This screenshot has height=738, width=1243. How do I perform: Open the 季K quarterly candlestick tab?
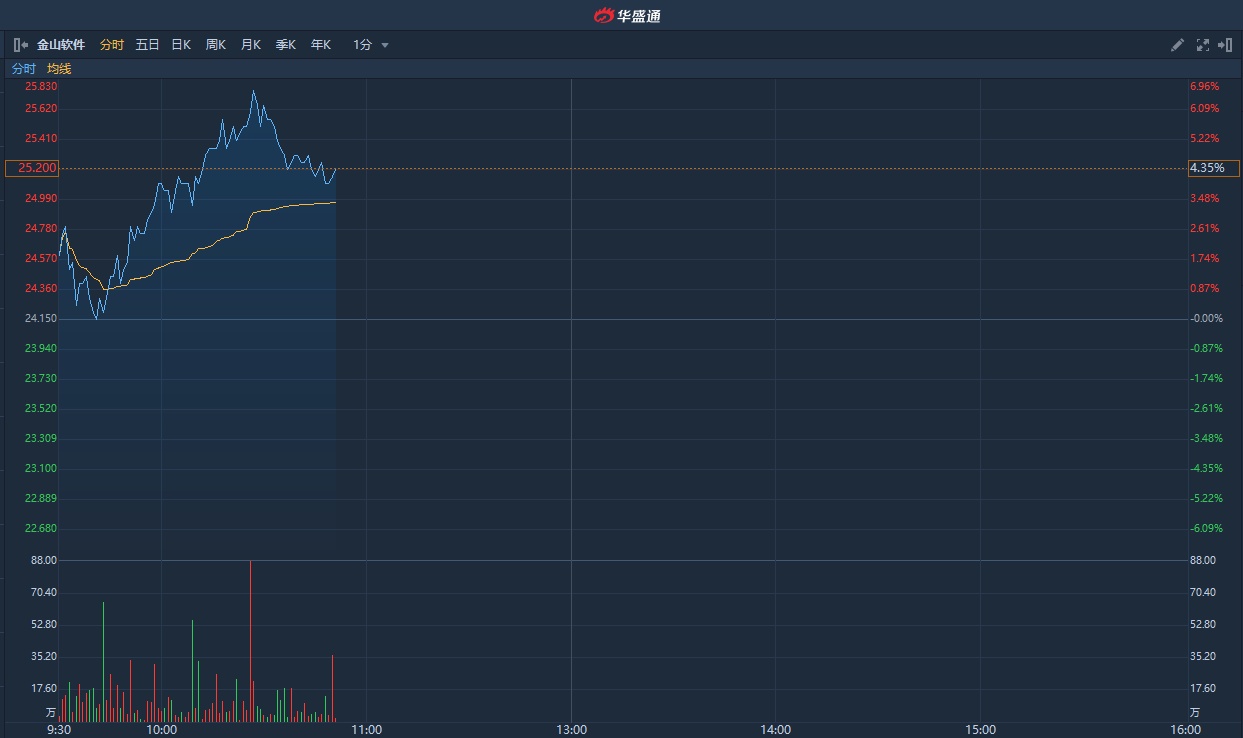(286, 45)
